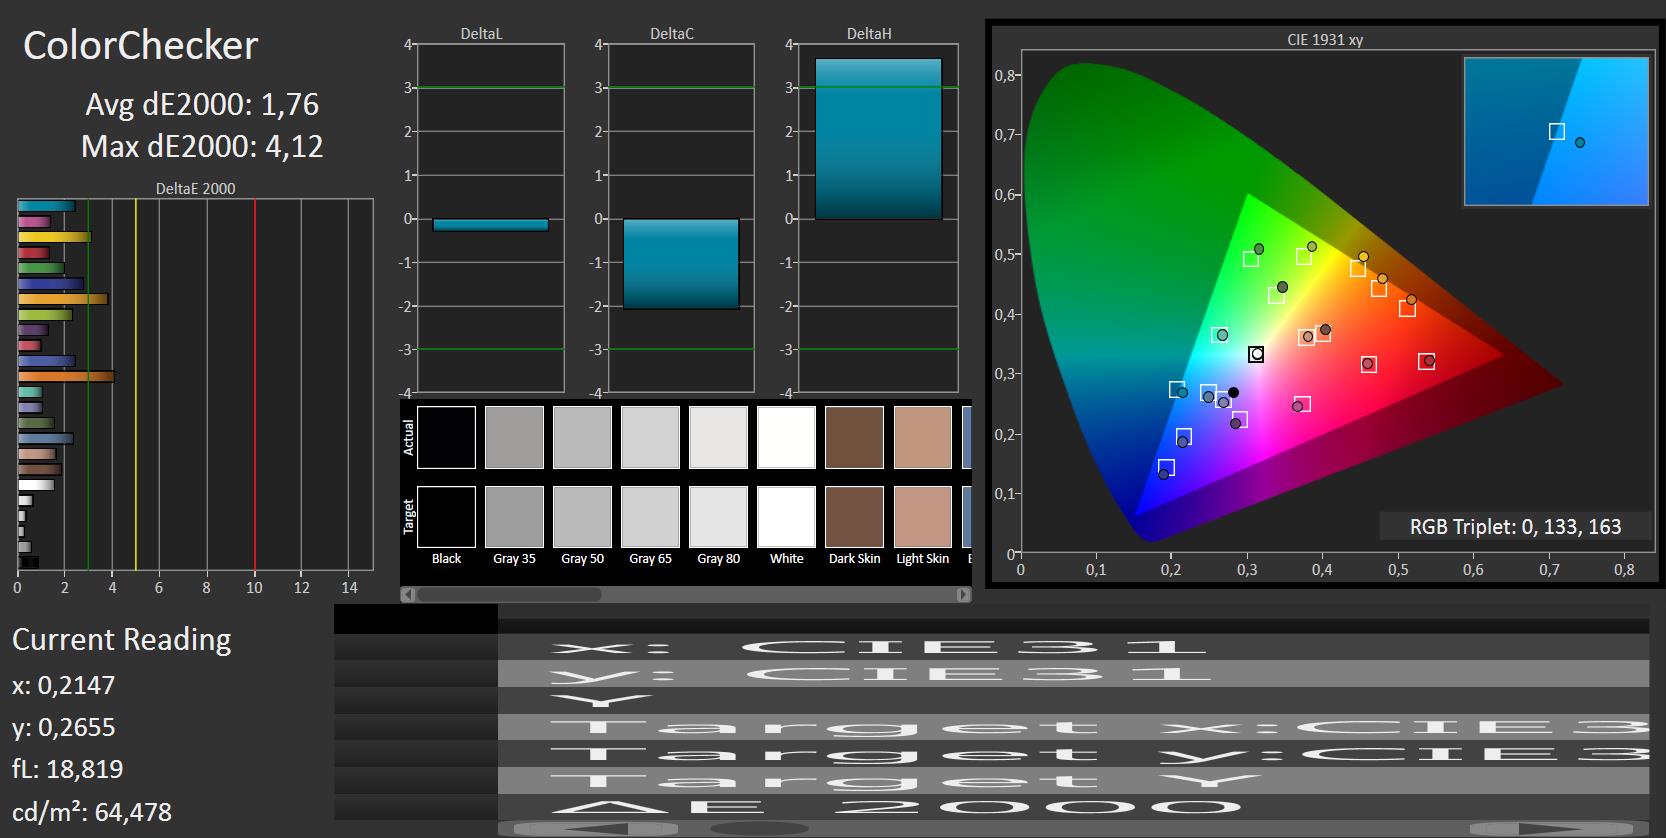Click the 'y: 0,2655' reading
This screenshot has width=1666, height=838.
click(63, 727)
